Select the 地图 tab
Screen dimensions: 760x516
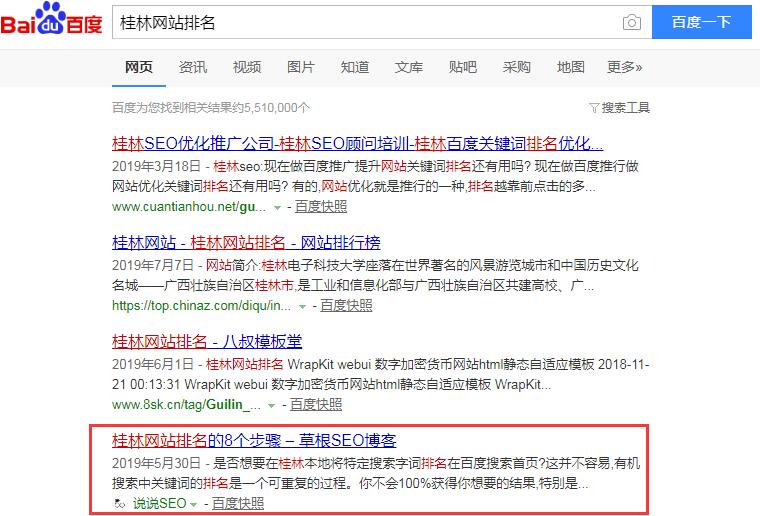[x=571, y=67]
